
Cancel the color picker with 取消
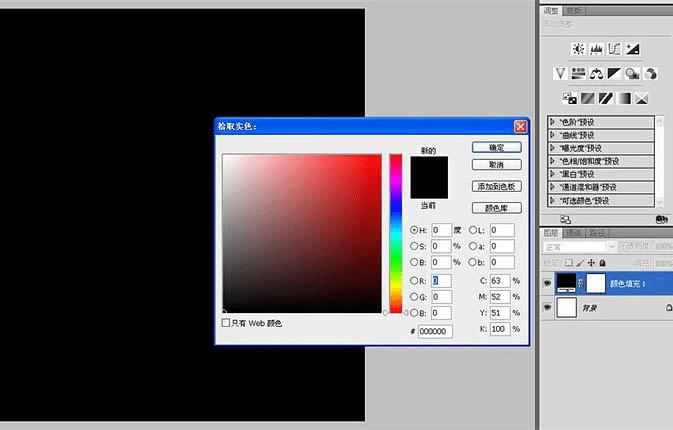click(x=497, y=165)
